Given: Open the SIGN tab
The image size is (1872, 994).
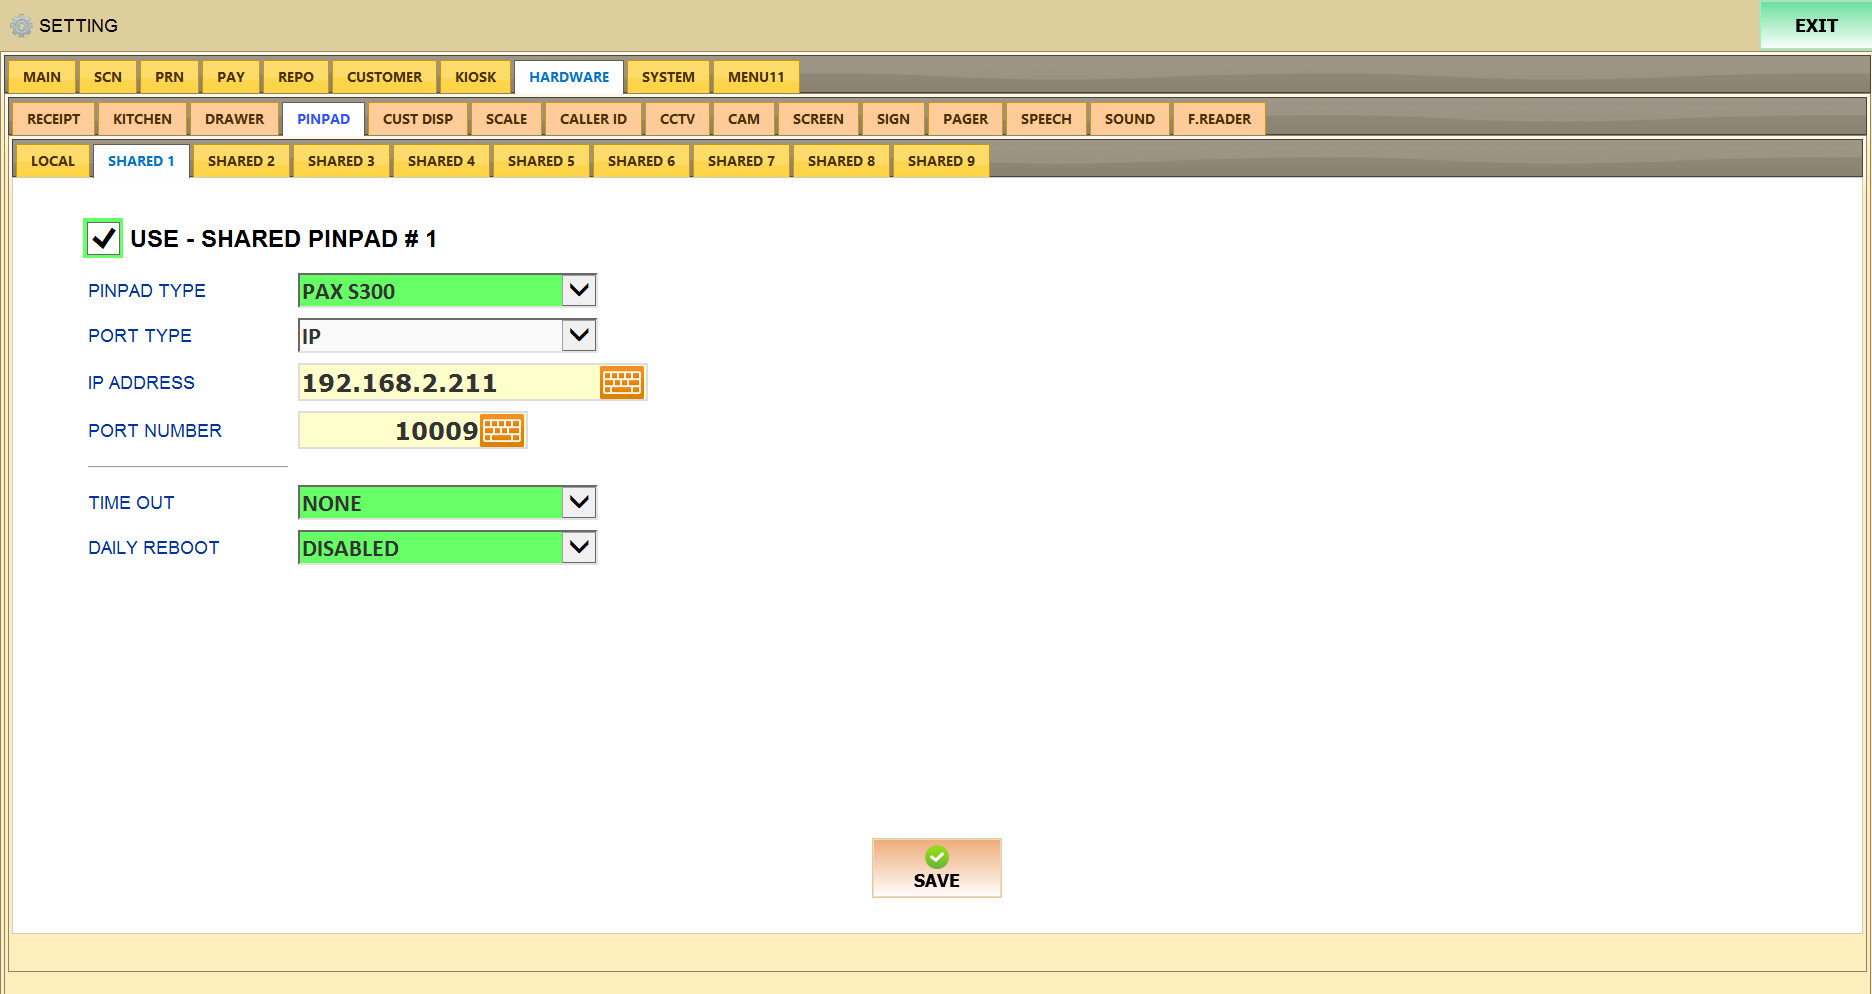Looking at the screenshot, I should point(894,119).
